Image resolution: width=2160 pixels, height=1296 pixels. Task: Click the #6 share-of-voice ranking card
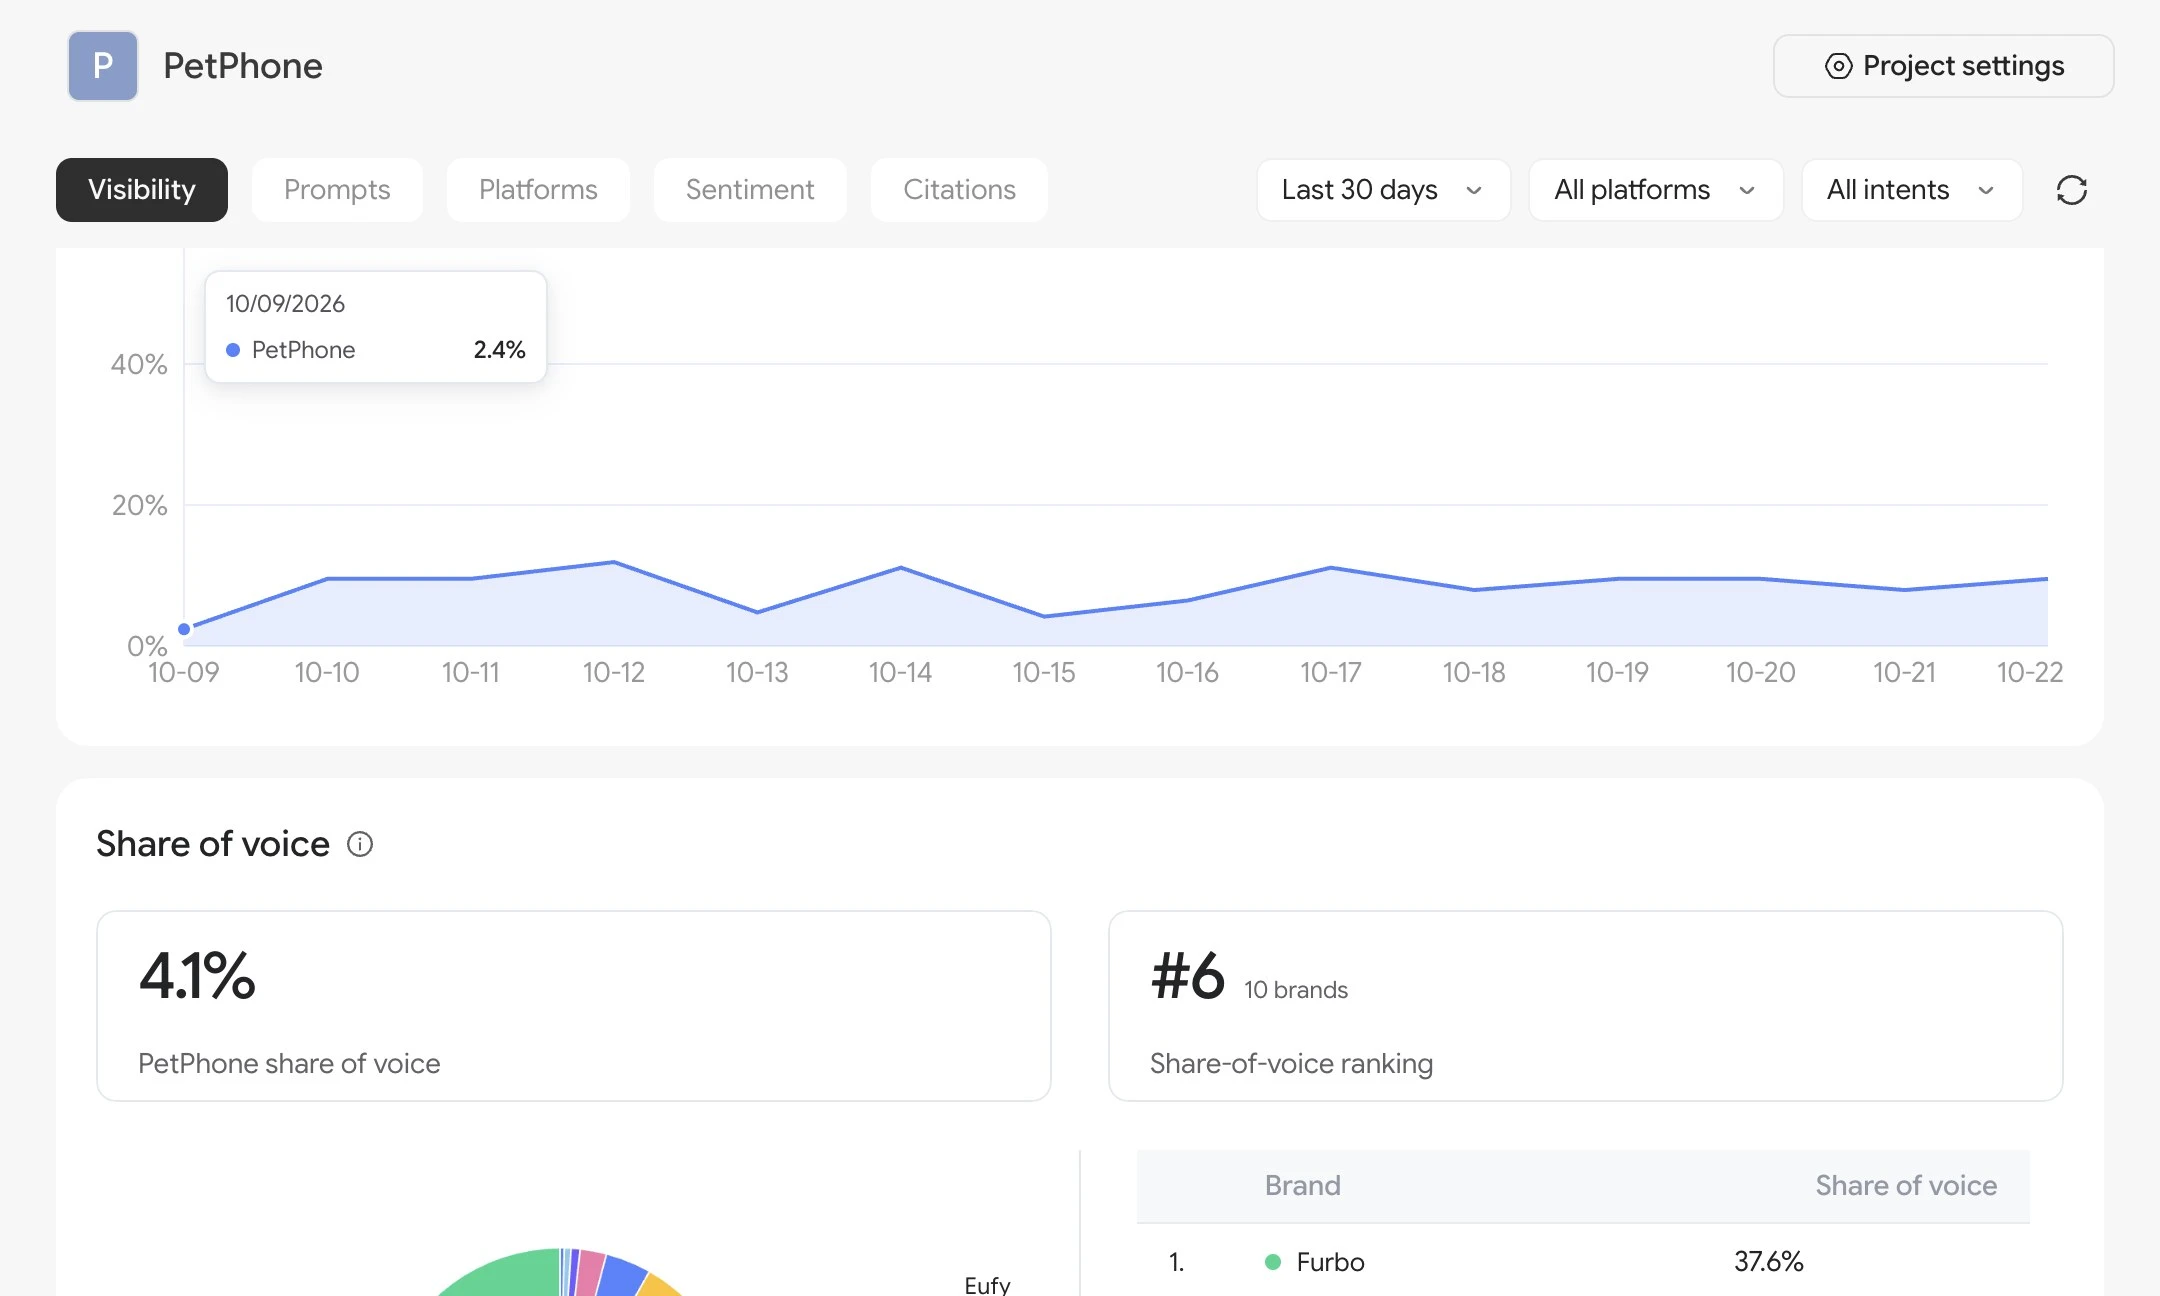point(1585,1006)
